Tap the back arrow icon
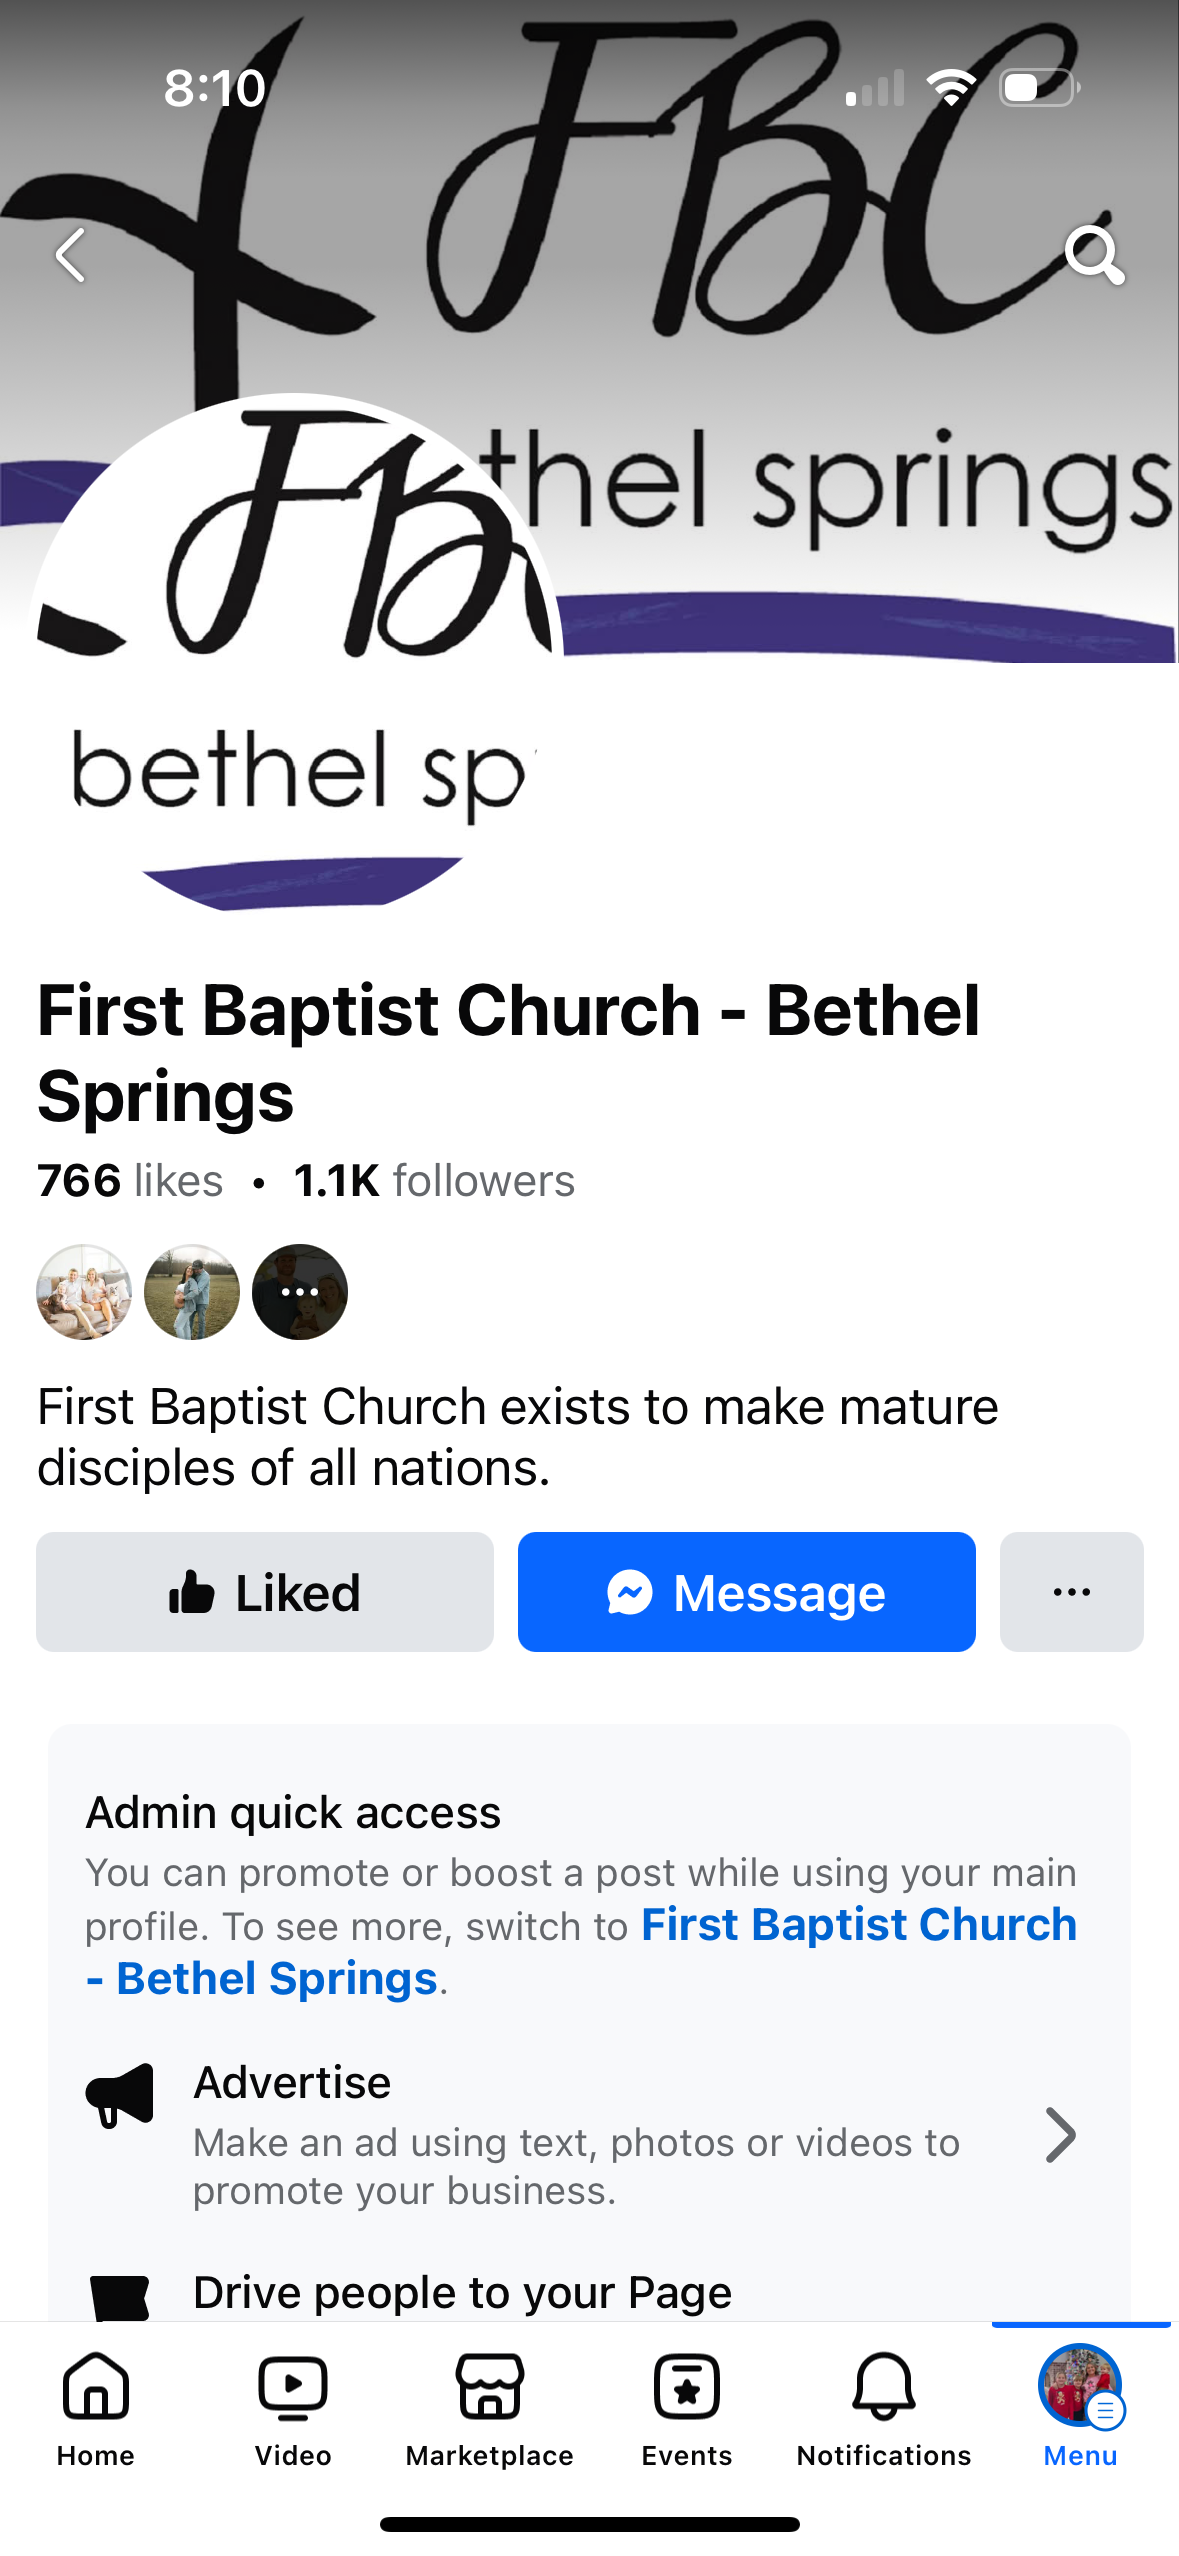Image resolution: width=1179 pixels, height=2556 pixels. point(70,256)
